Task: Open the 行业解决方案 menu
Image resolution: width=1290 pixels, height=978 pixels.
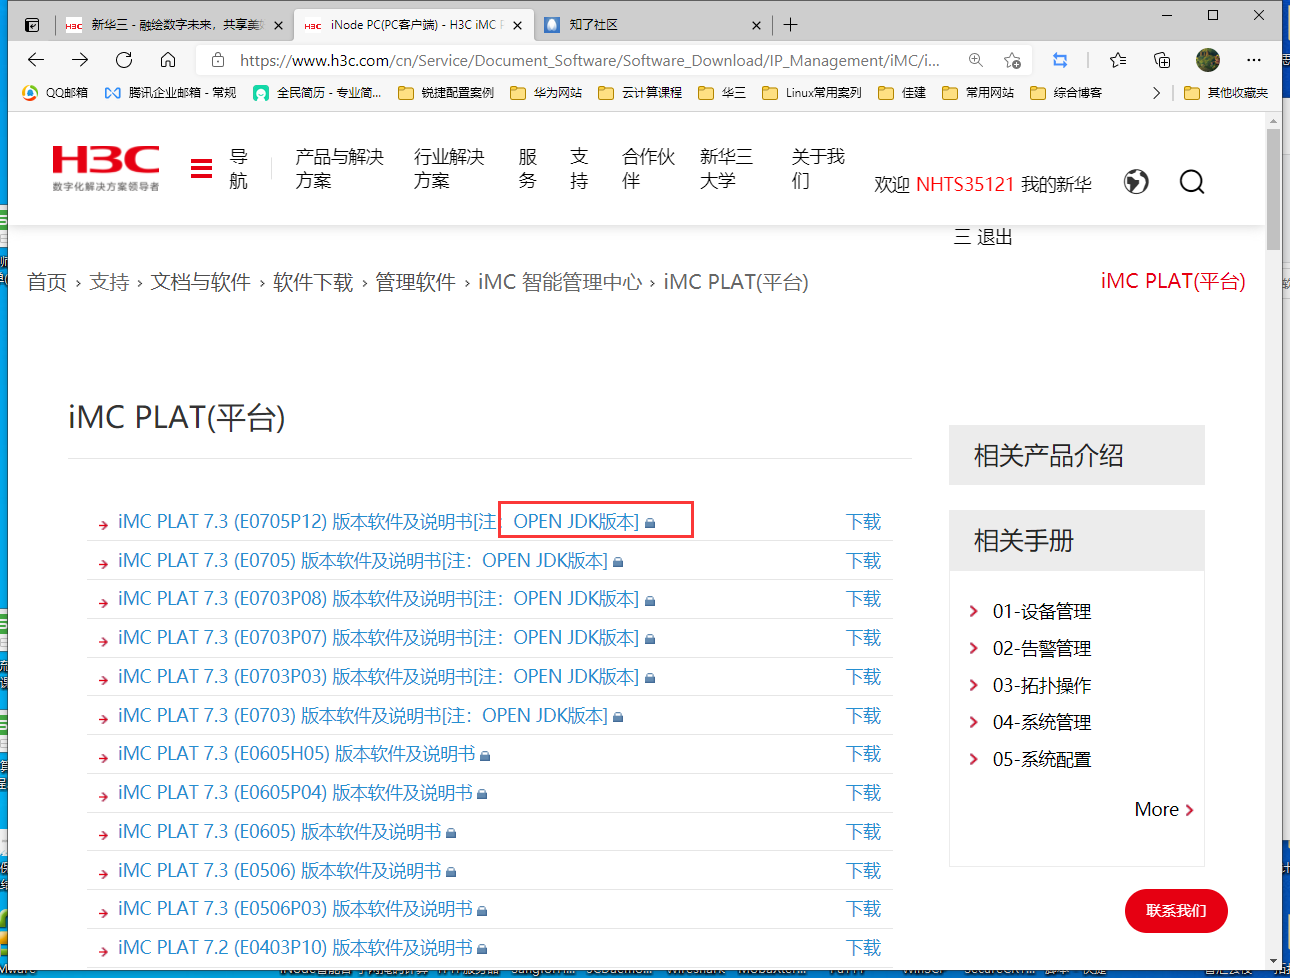Action: (x=449, y=168)
